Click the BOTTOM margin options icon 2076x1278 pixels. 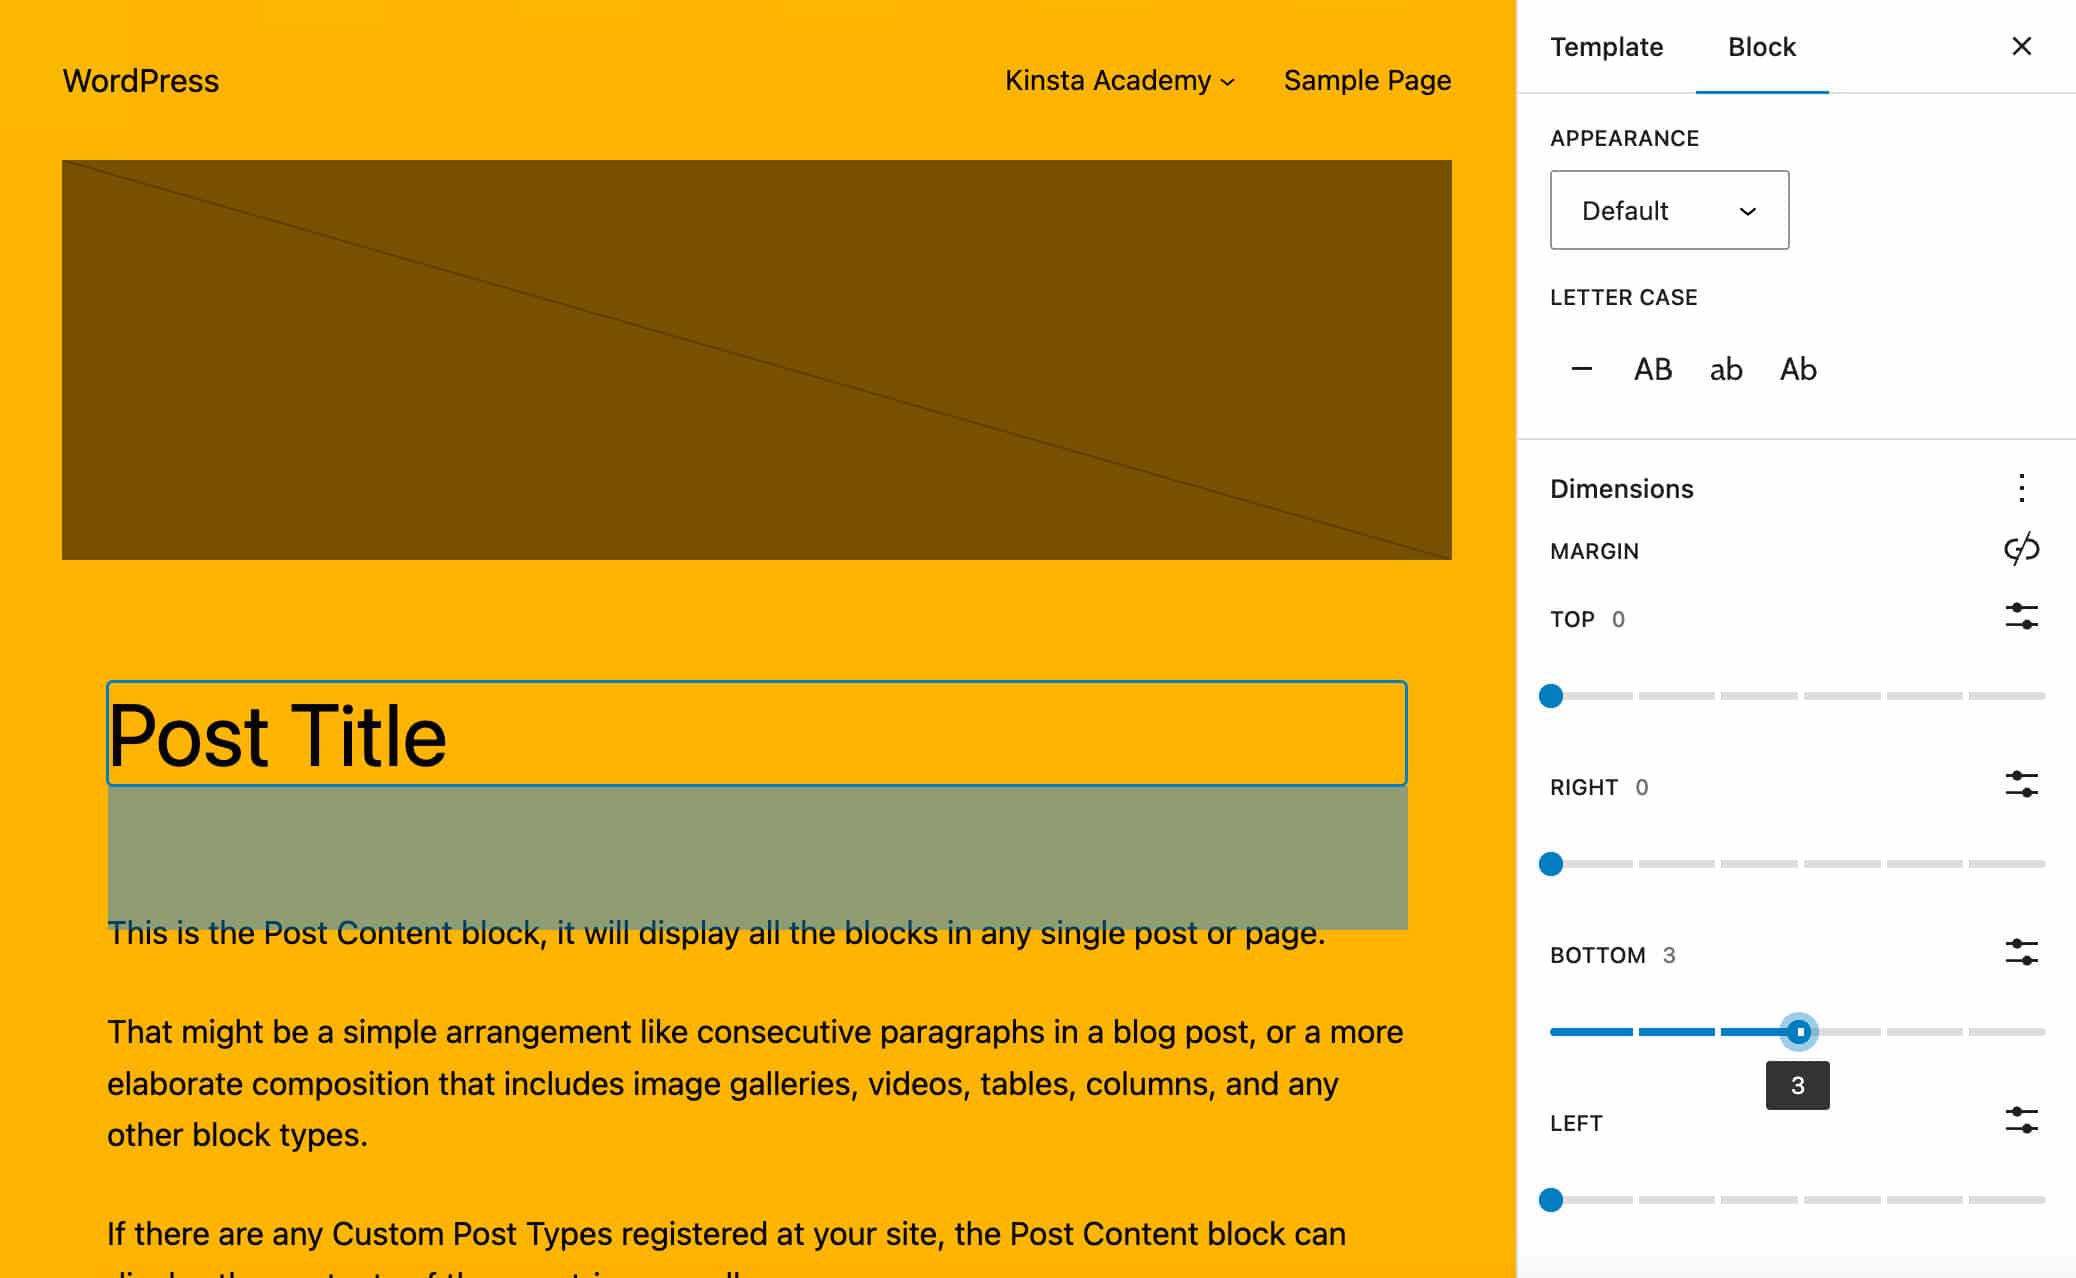[2020, 953]
